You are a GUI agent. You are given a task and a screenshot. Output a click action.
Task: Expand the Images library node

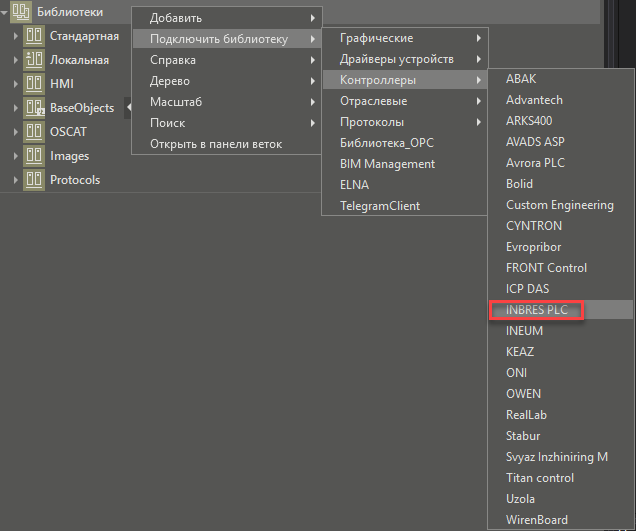tap(15, 156)
